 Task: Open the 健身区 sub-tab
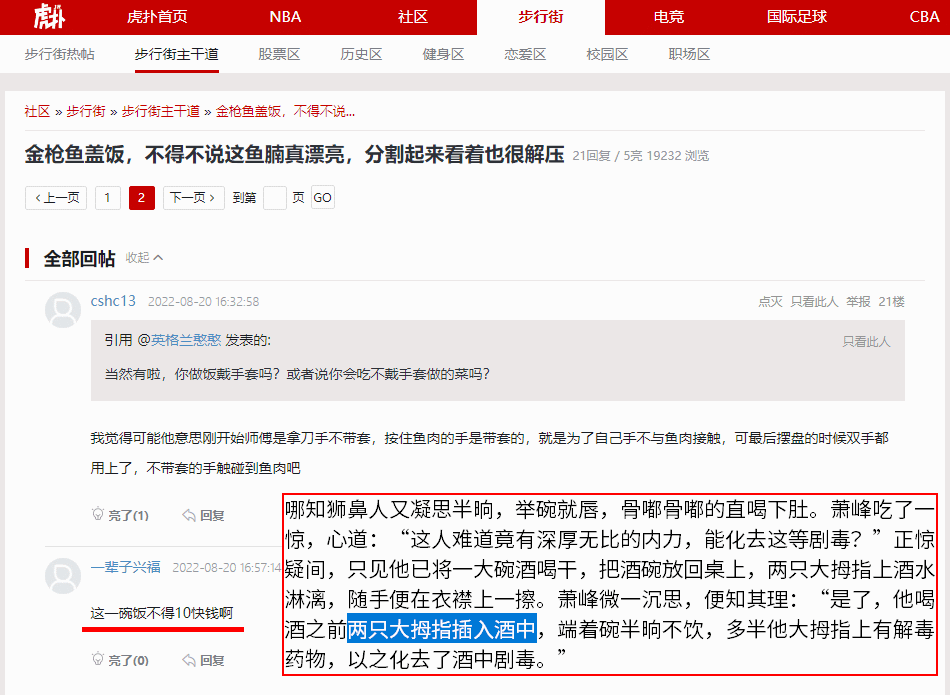click(443, 55)
